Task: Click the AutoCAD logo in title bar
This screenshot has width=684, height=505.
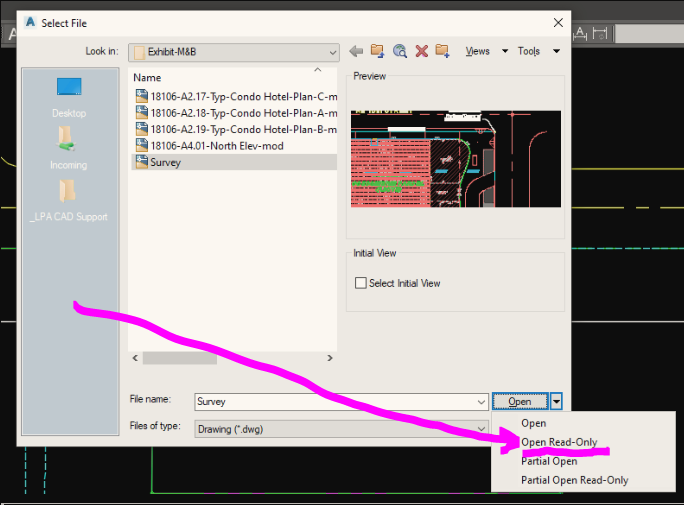Action: point(30,22)
